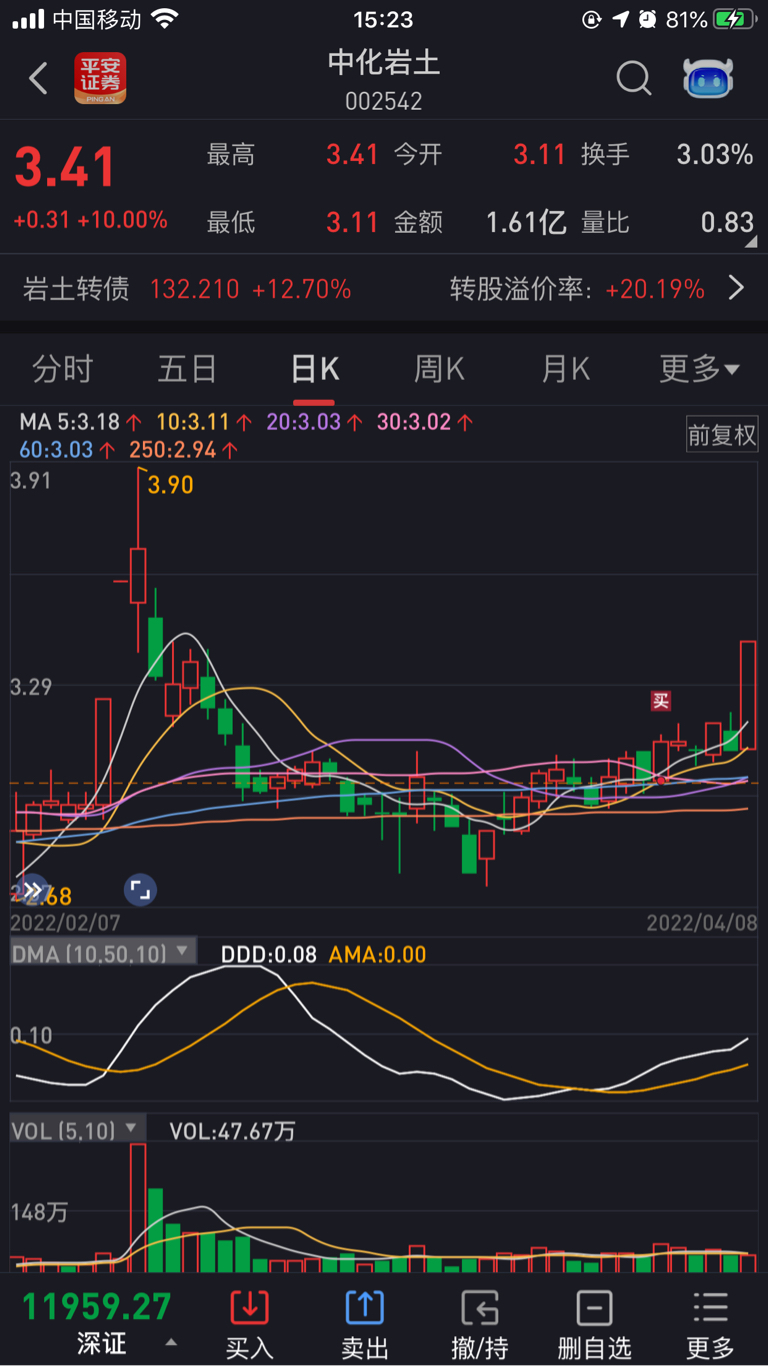Tap the fullscreen expand chart icon

140,889
